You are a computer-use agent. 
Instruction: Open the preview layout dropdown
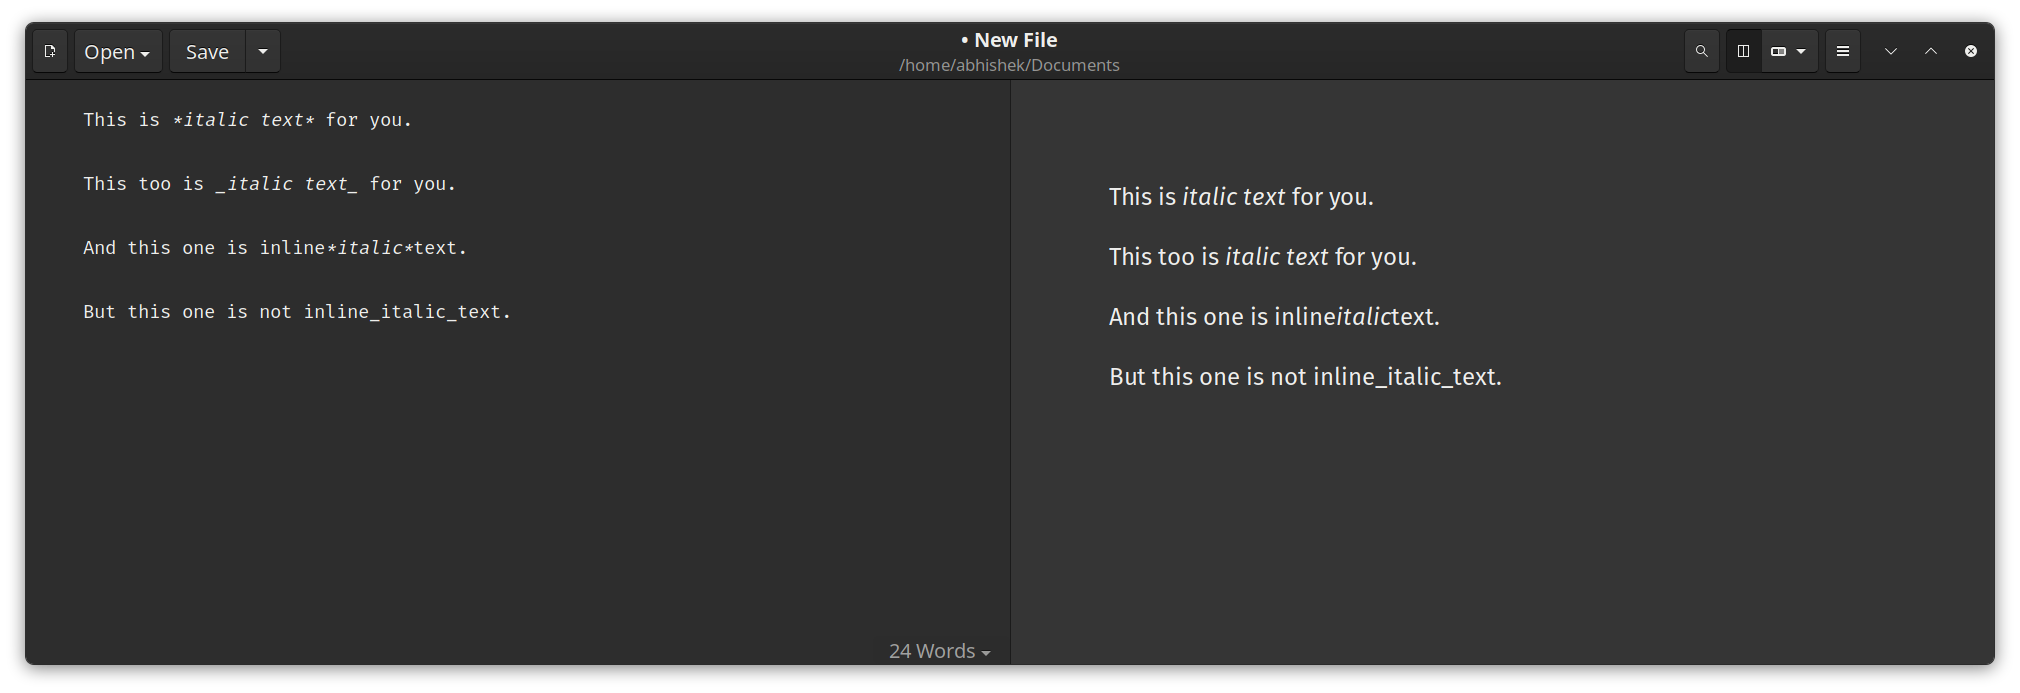(1789, 51)
